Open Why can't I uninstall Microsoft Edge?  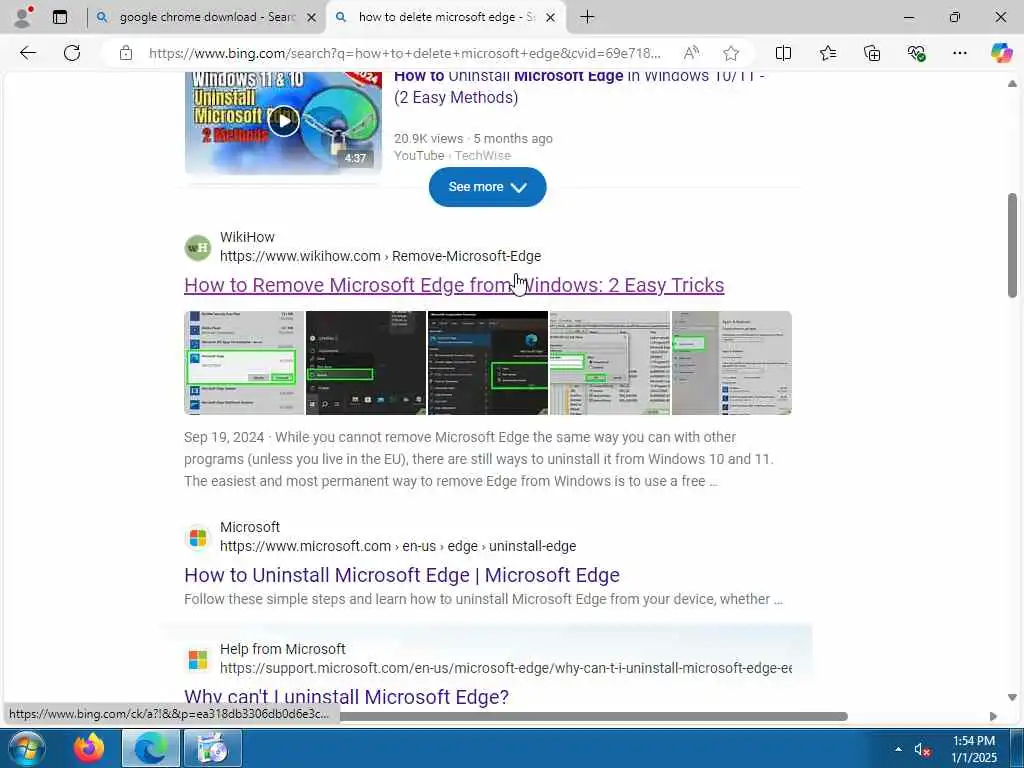346,697
